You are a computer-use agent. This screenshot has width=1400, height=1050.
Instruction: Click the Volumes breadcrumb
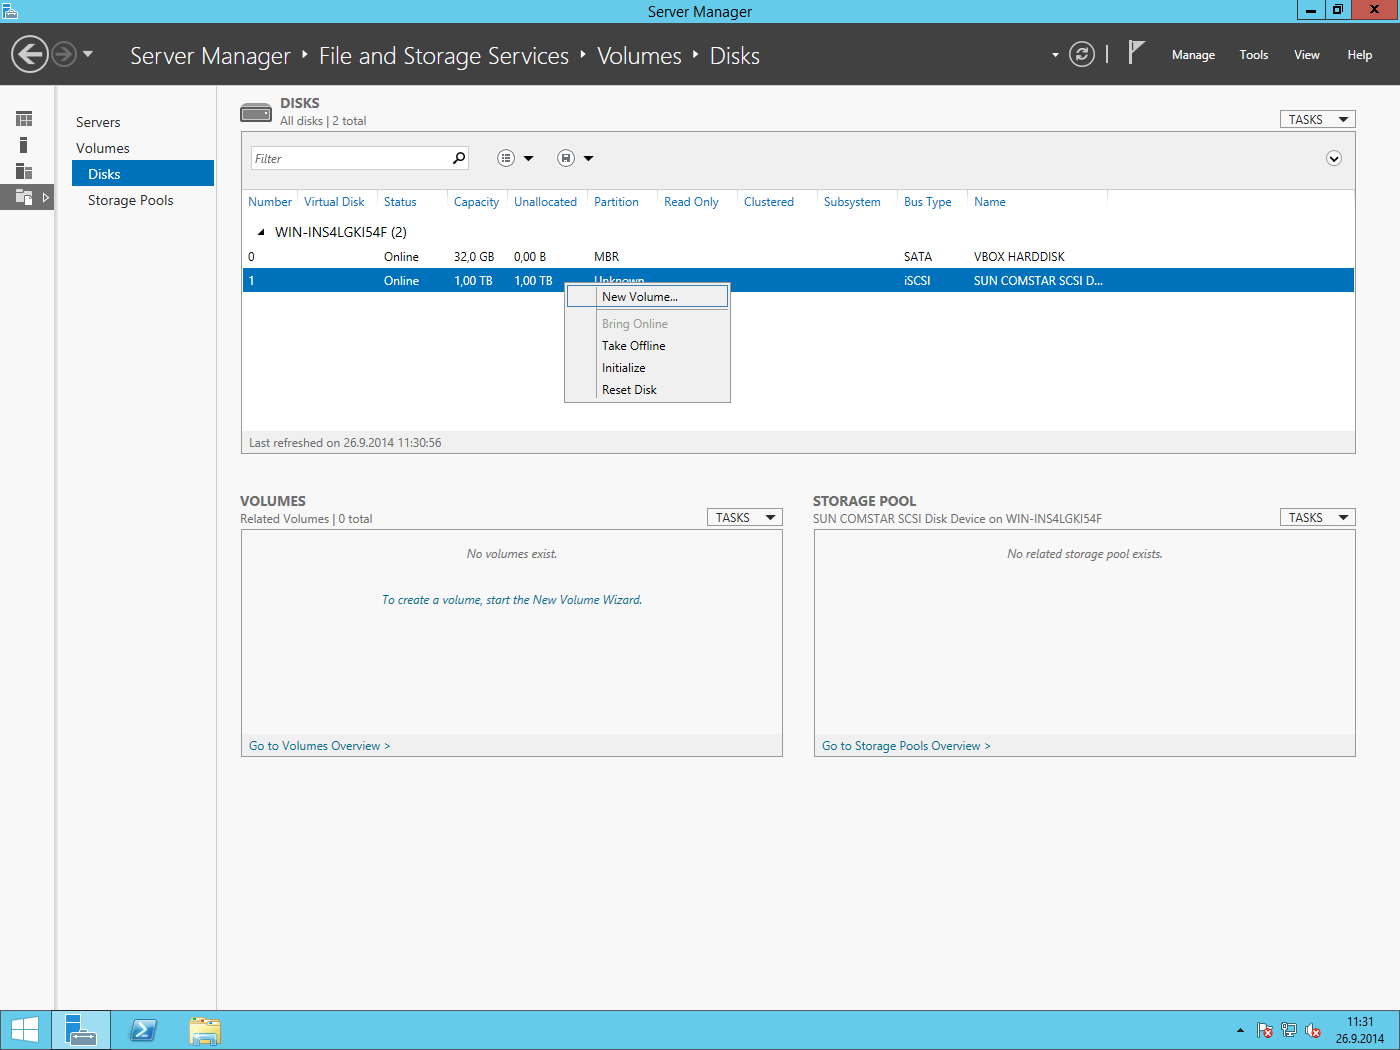point(639,56)
